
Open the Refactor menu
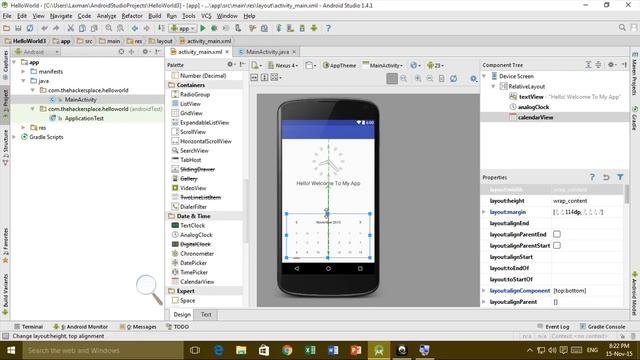pos(132,16)
